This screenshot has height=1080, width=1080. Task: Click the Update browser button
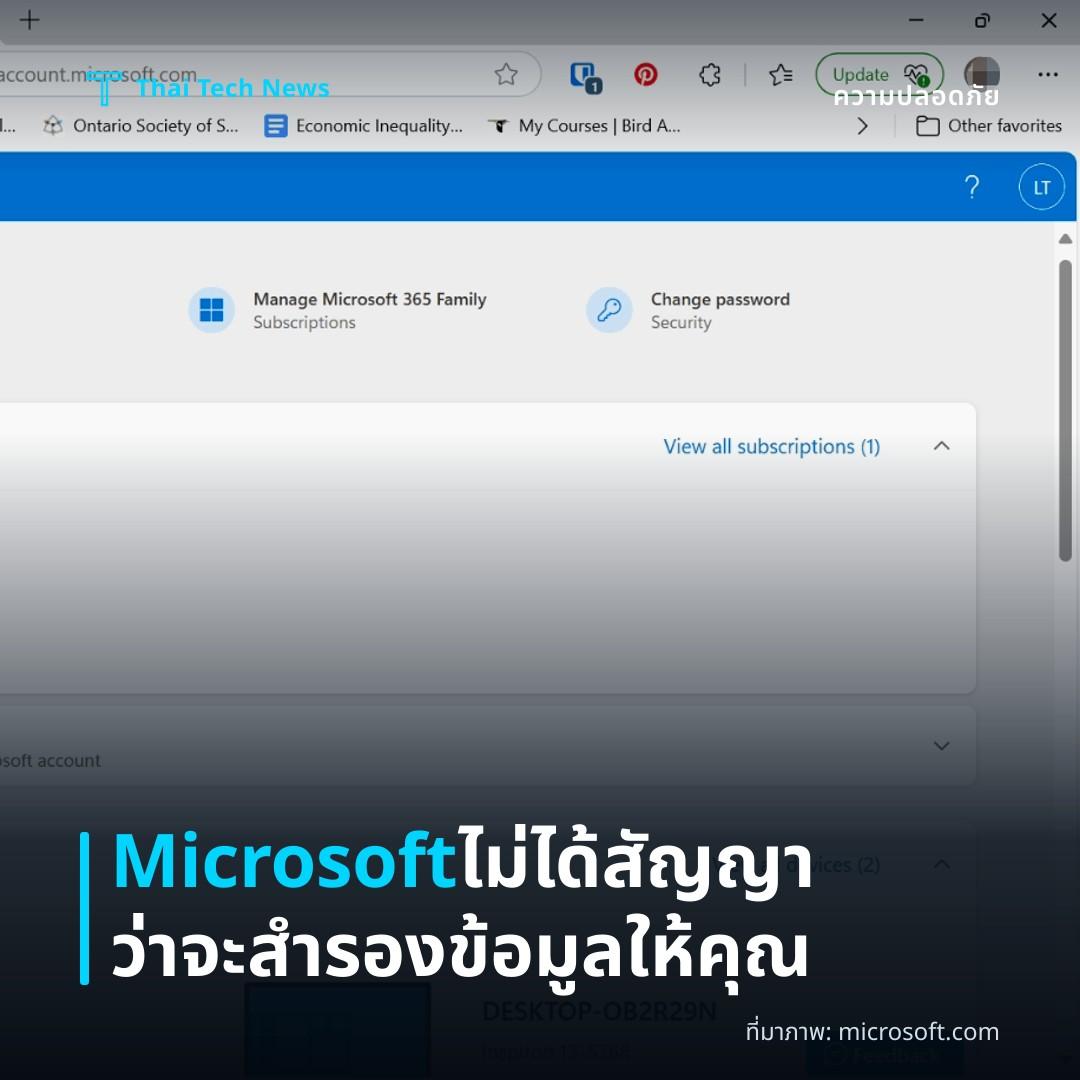(880, 74)
